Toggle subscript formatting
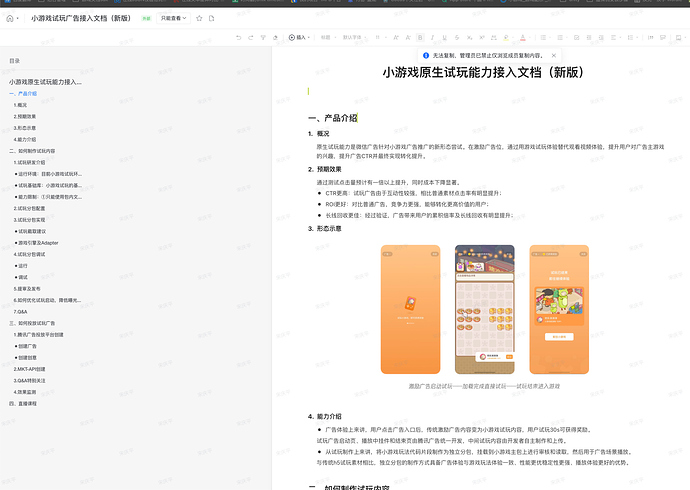This screenshot has height=490, width=690. pos(470,37)
